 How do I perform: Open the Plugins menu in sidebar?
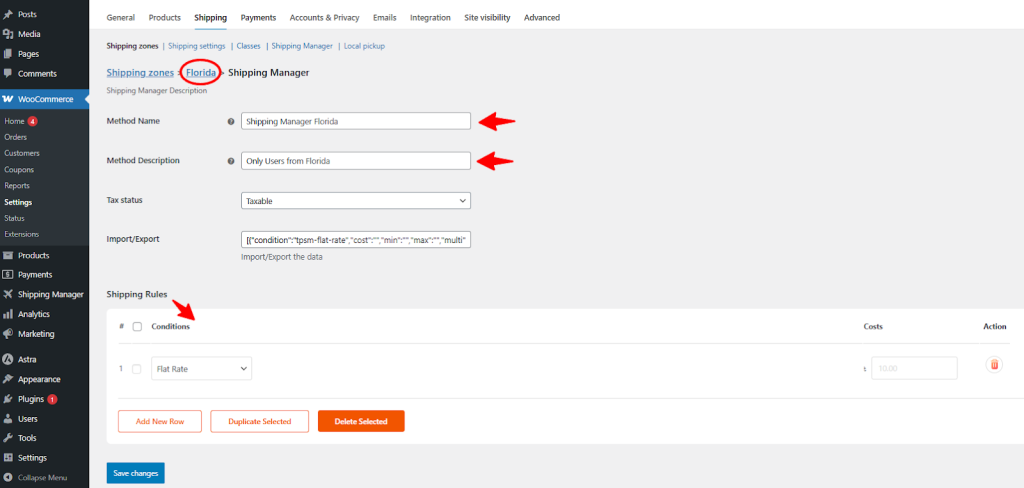click(x=32, y=399)
